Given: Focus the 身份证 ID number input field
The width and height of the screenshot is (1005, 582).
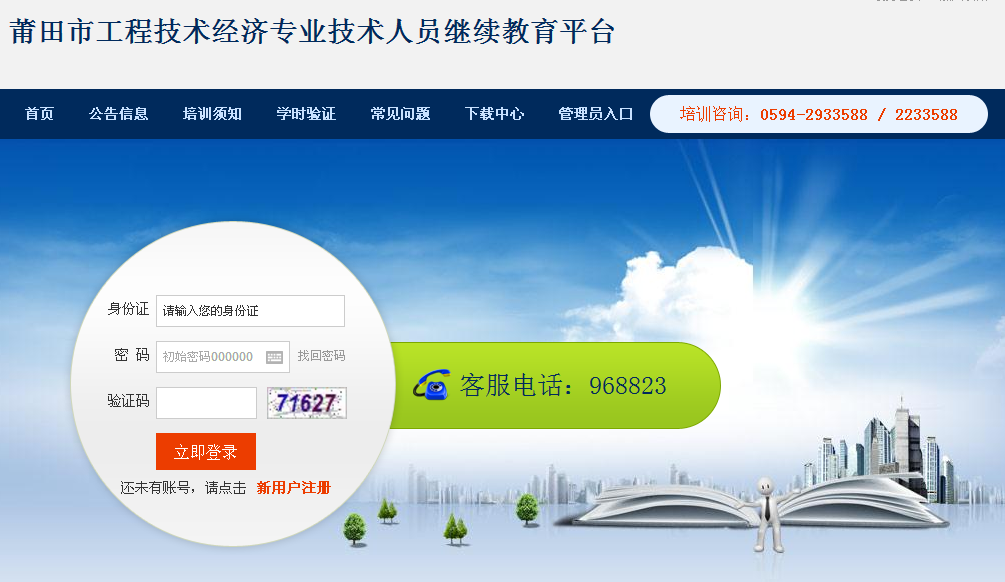Looking at the screenshot, I should (250, 311).
